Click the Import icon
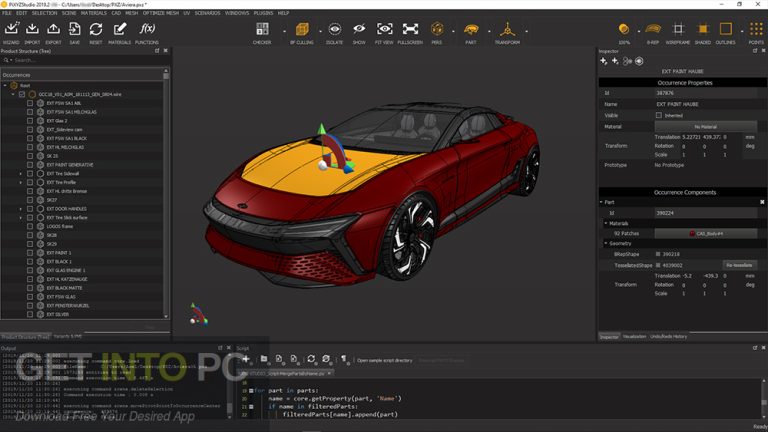Image resolution: width=768 pixels, height=432 pixels. [32, 29]
